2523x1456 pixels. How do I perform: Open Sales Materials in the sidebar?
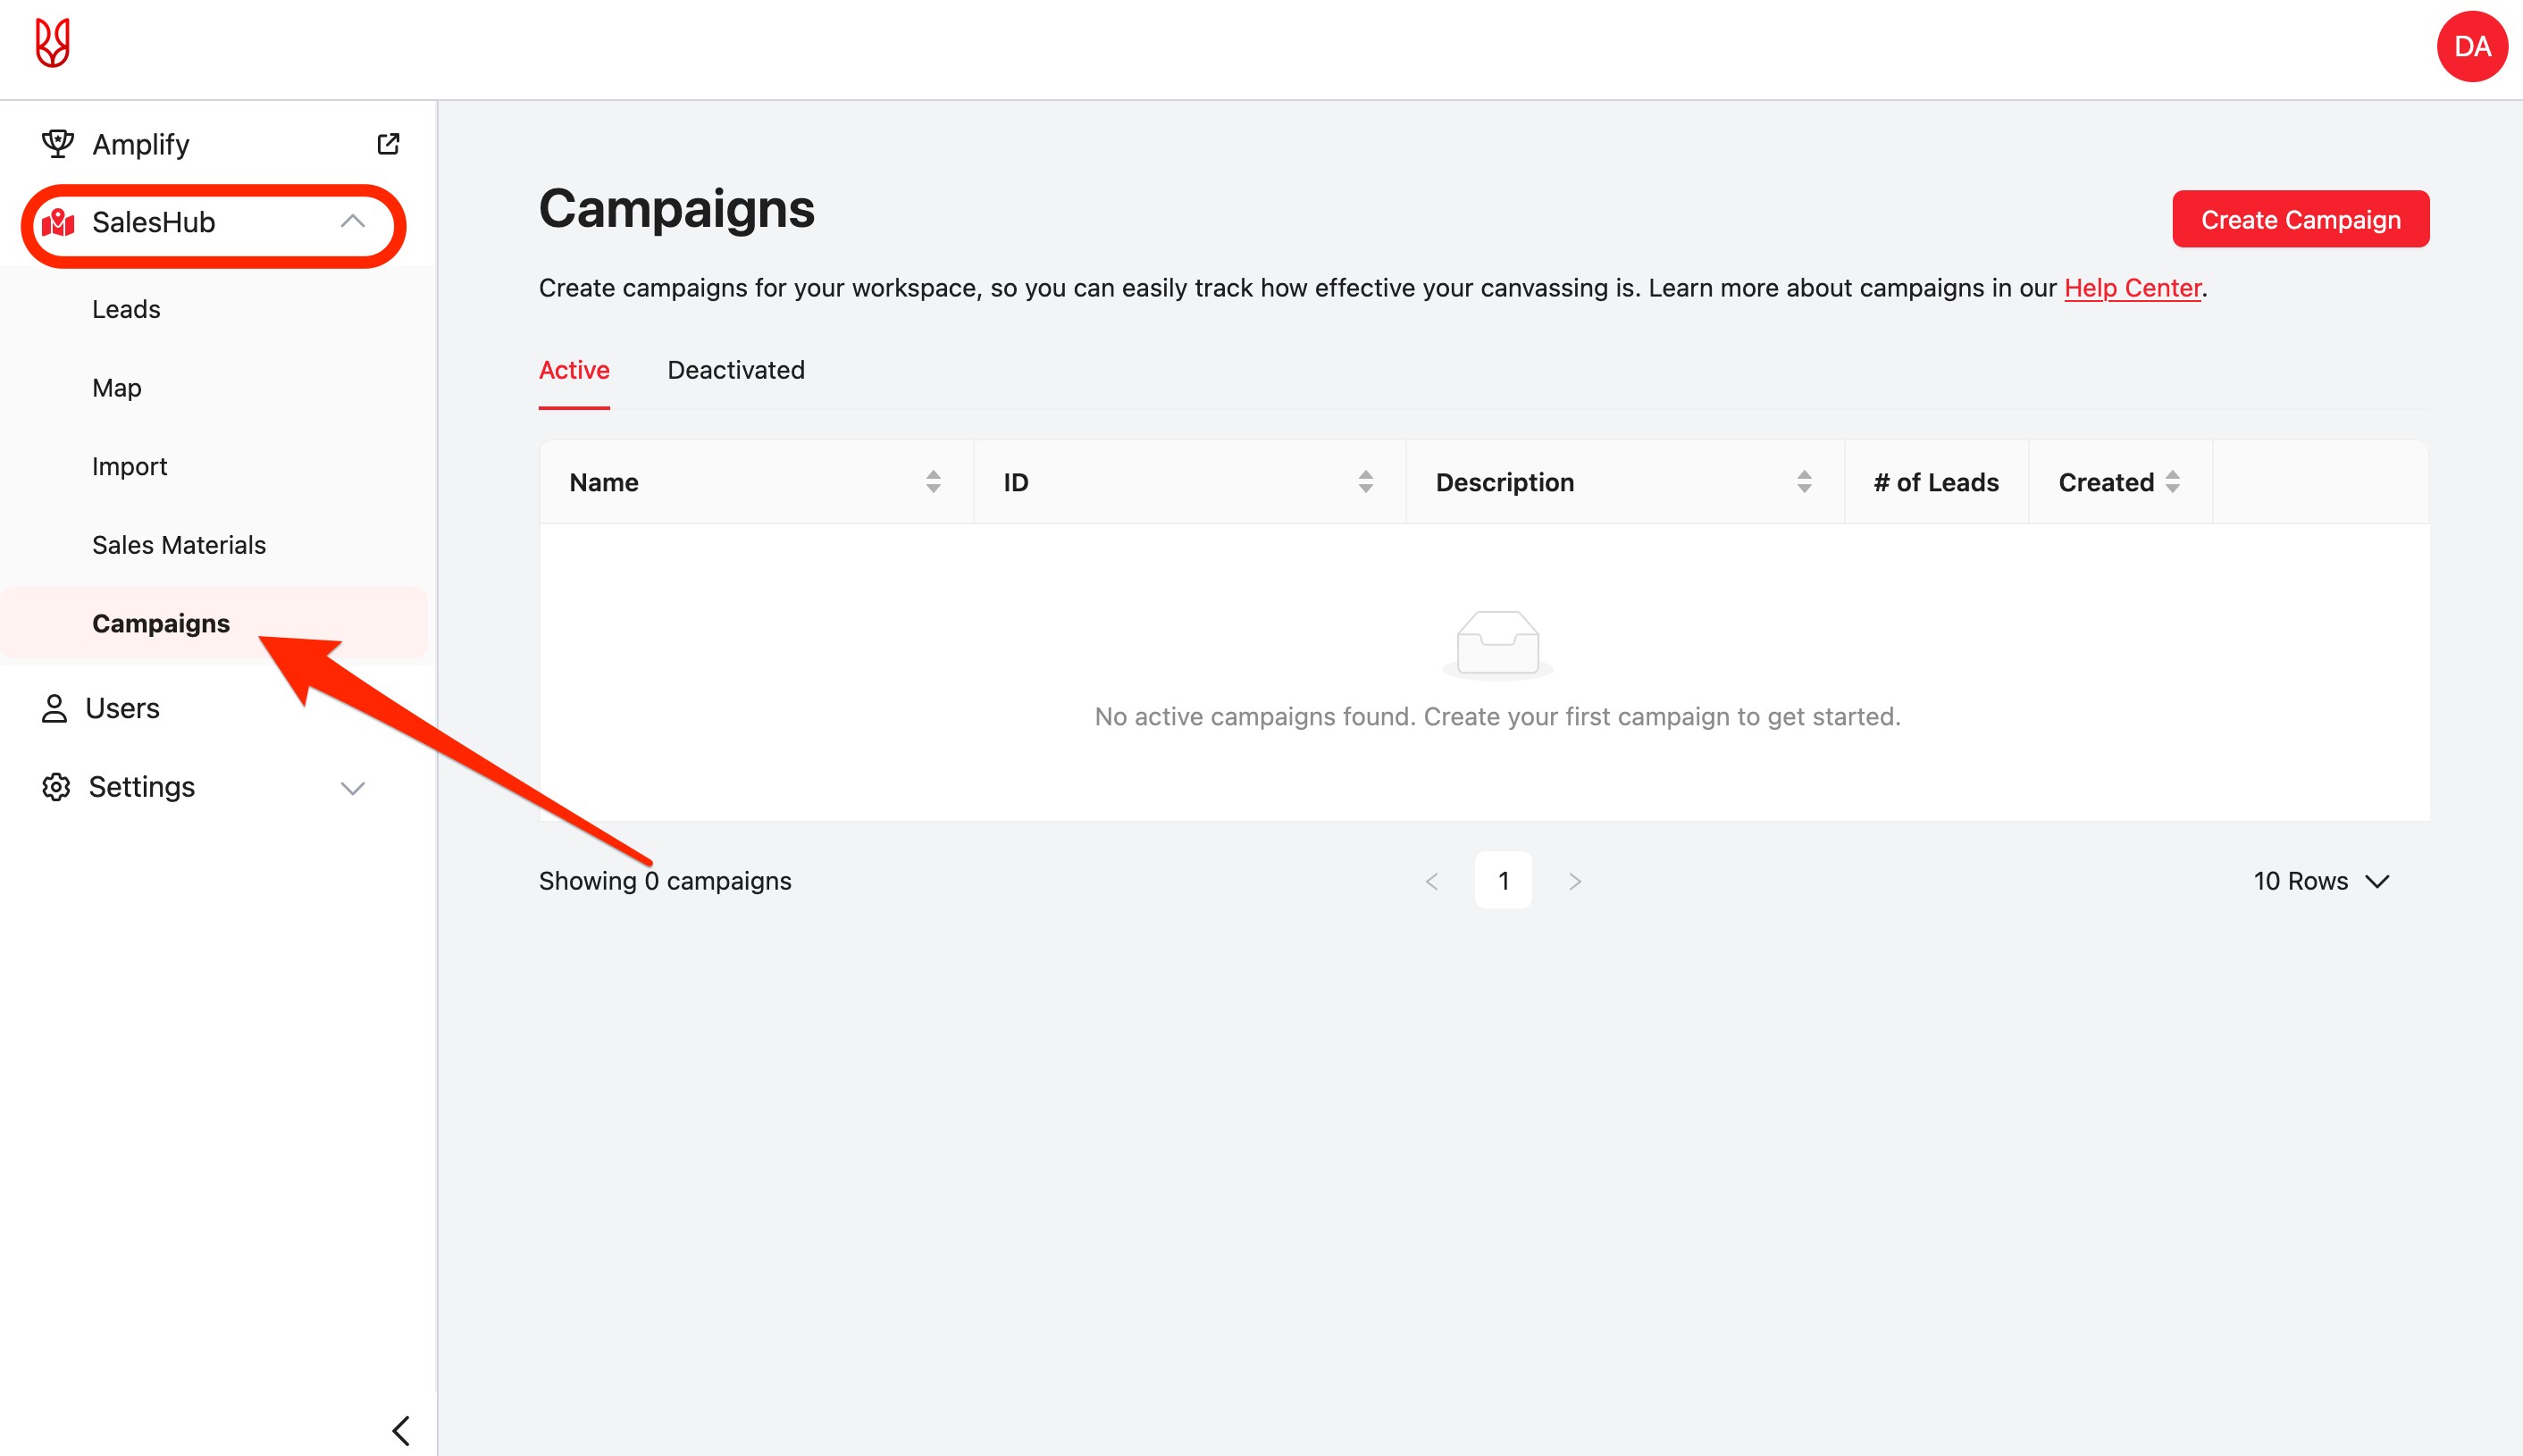coord(179,545)
